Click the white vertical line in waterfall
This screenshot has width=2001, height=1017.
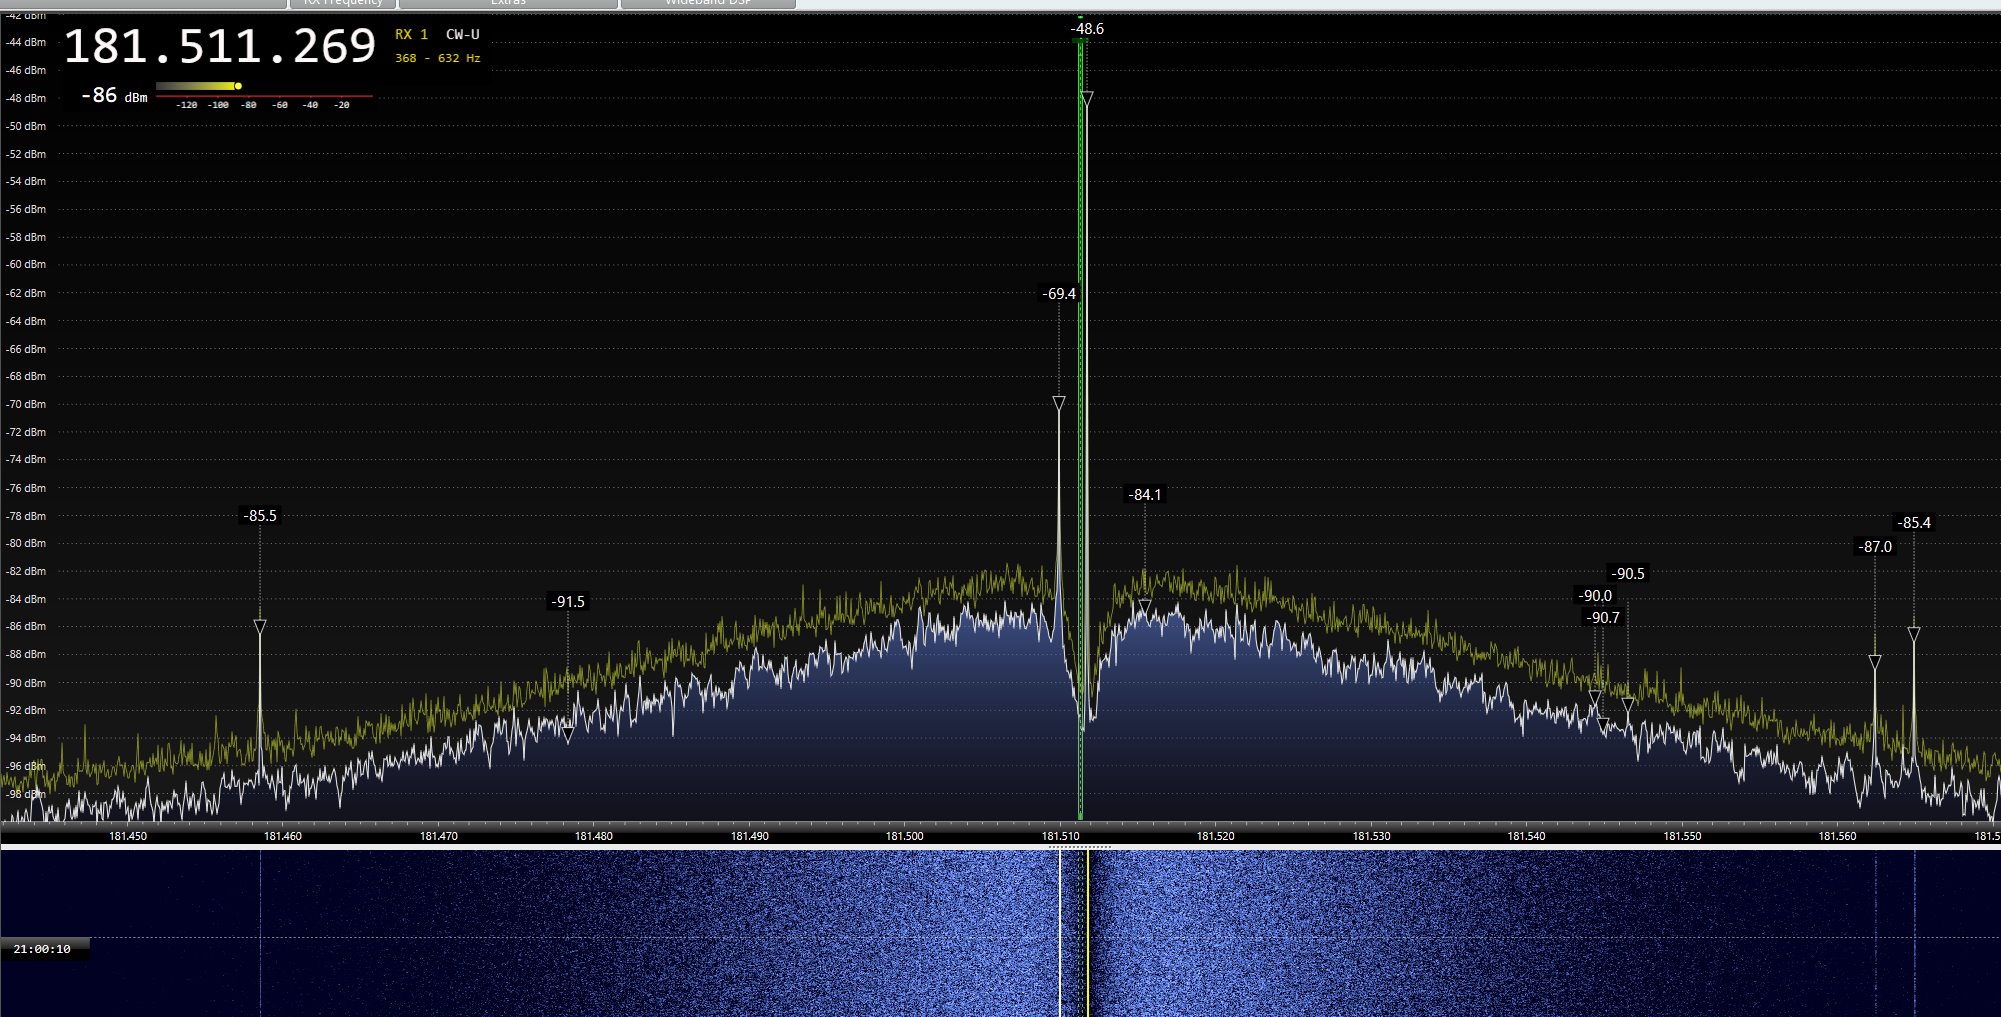1059,933
